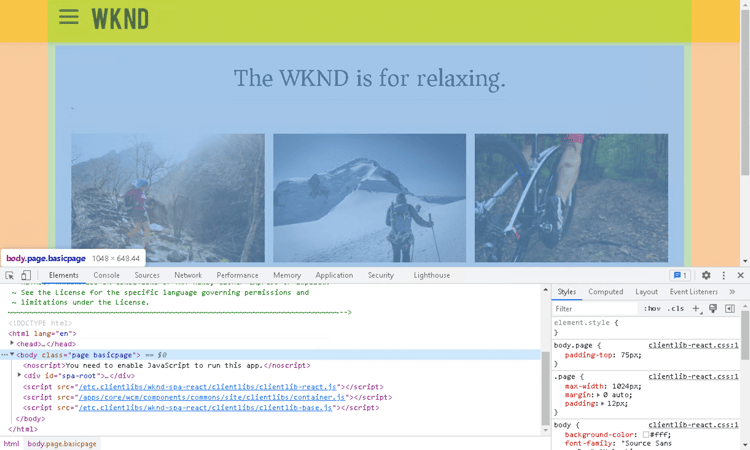
Task: Open DevTools settings gear
Action: [706, 275]
